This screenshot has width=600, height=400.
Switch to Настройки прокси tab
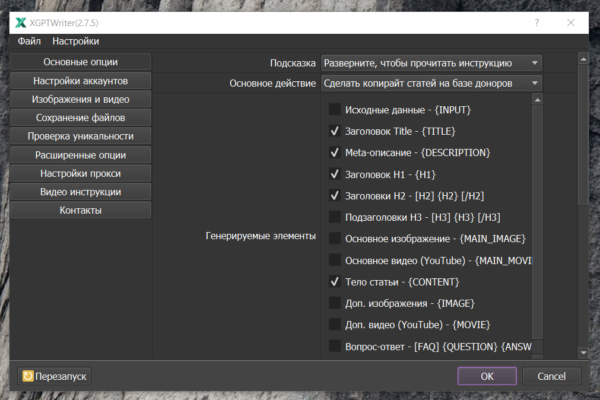tap(80, 173)
